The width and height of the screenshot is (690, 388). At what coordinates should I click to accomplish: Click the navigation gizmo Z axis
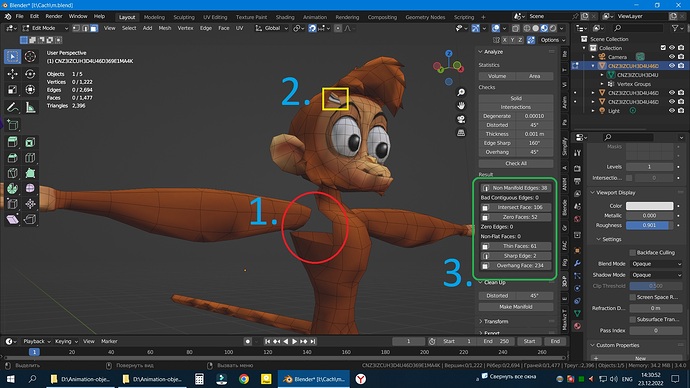448,54
